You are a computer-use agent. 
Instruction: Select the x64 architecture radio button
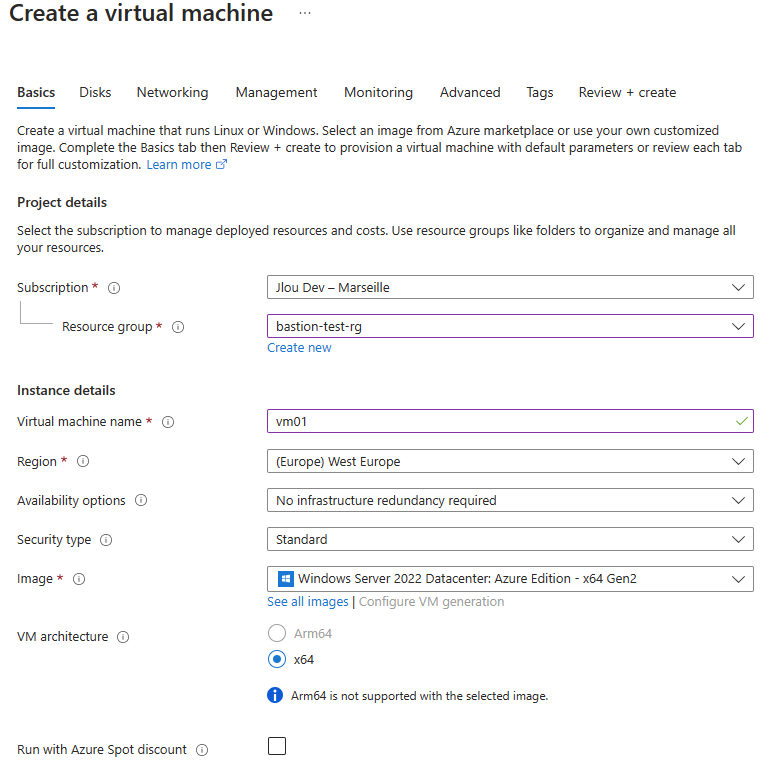277,659
